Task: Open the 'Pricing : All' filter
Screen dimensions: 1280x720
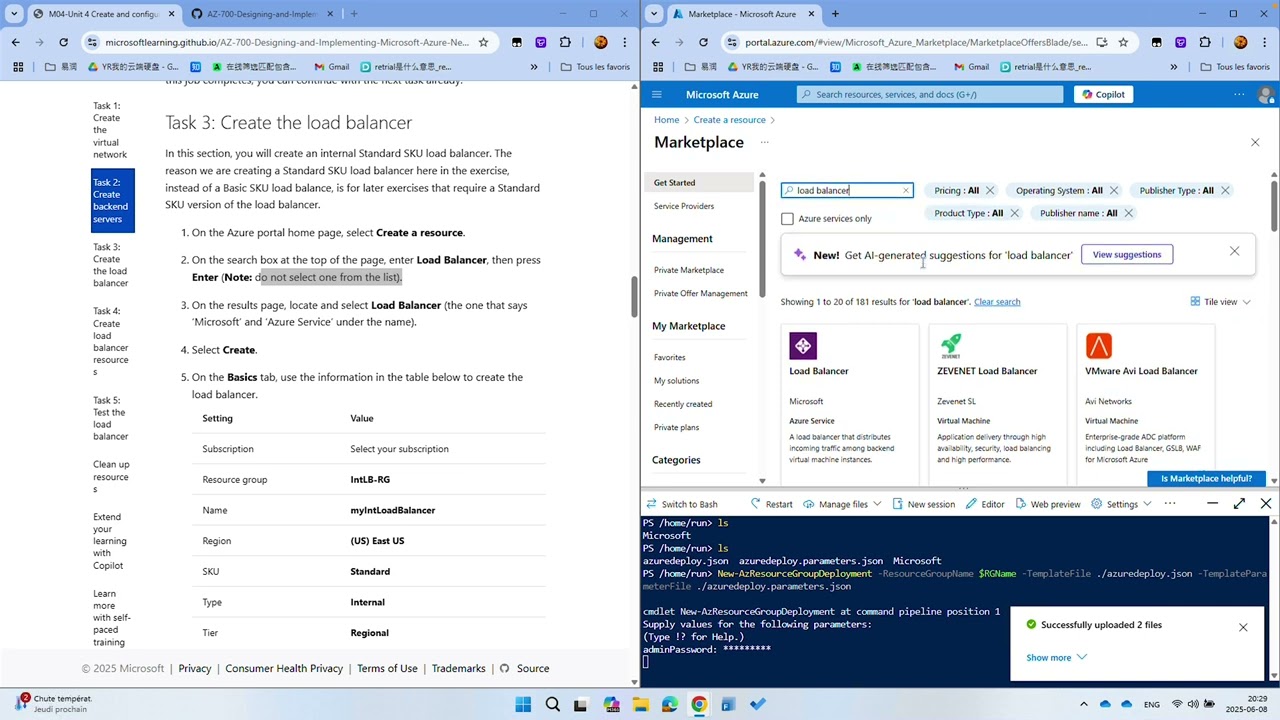Action: coord(957,190)
